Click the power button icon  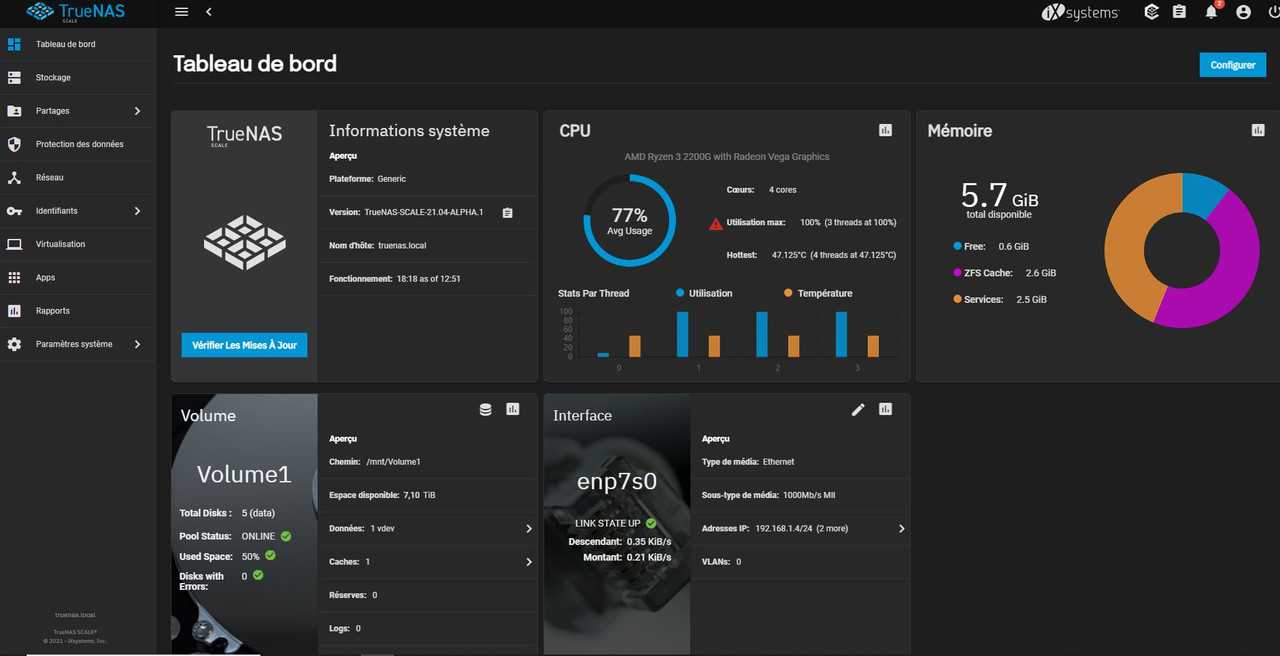click(x=1273, y=12)
